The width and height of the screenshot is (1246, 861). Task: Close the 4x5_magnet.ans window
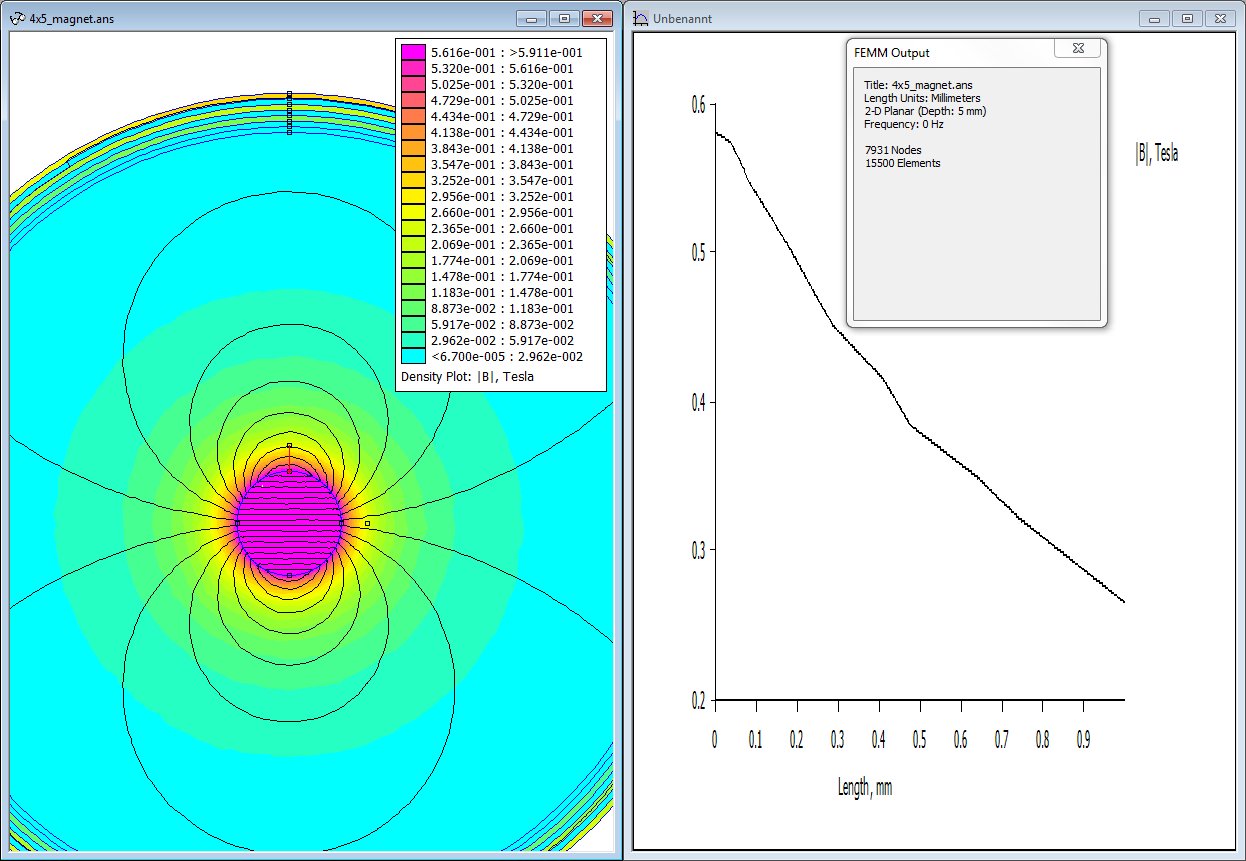(x=597, y=18)
